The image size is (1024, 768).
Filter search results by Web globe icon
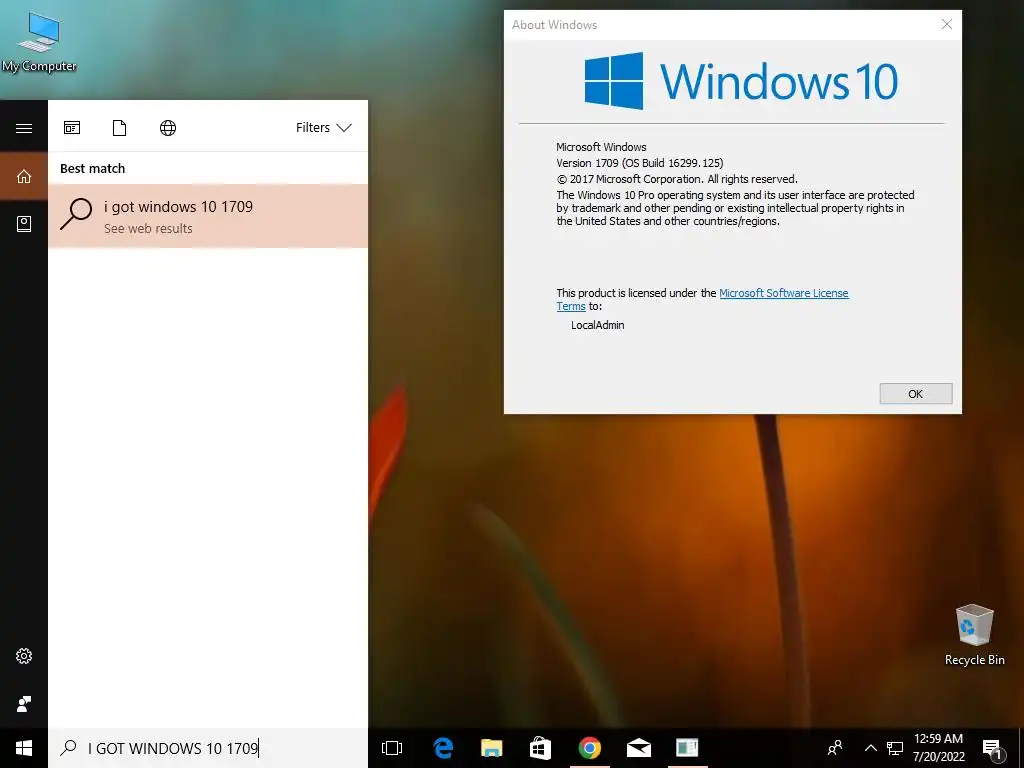168,128
